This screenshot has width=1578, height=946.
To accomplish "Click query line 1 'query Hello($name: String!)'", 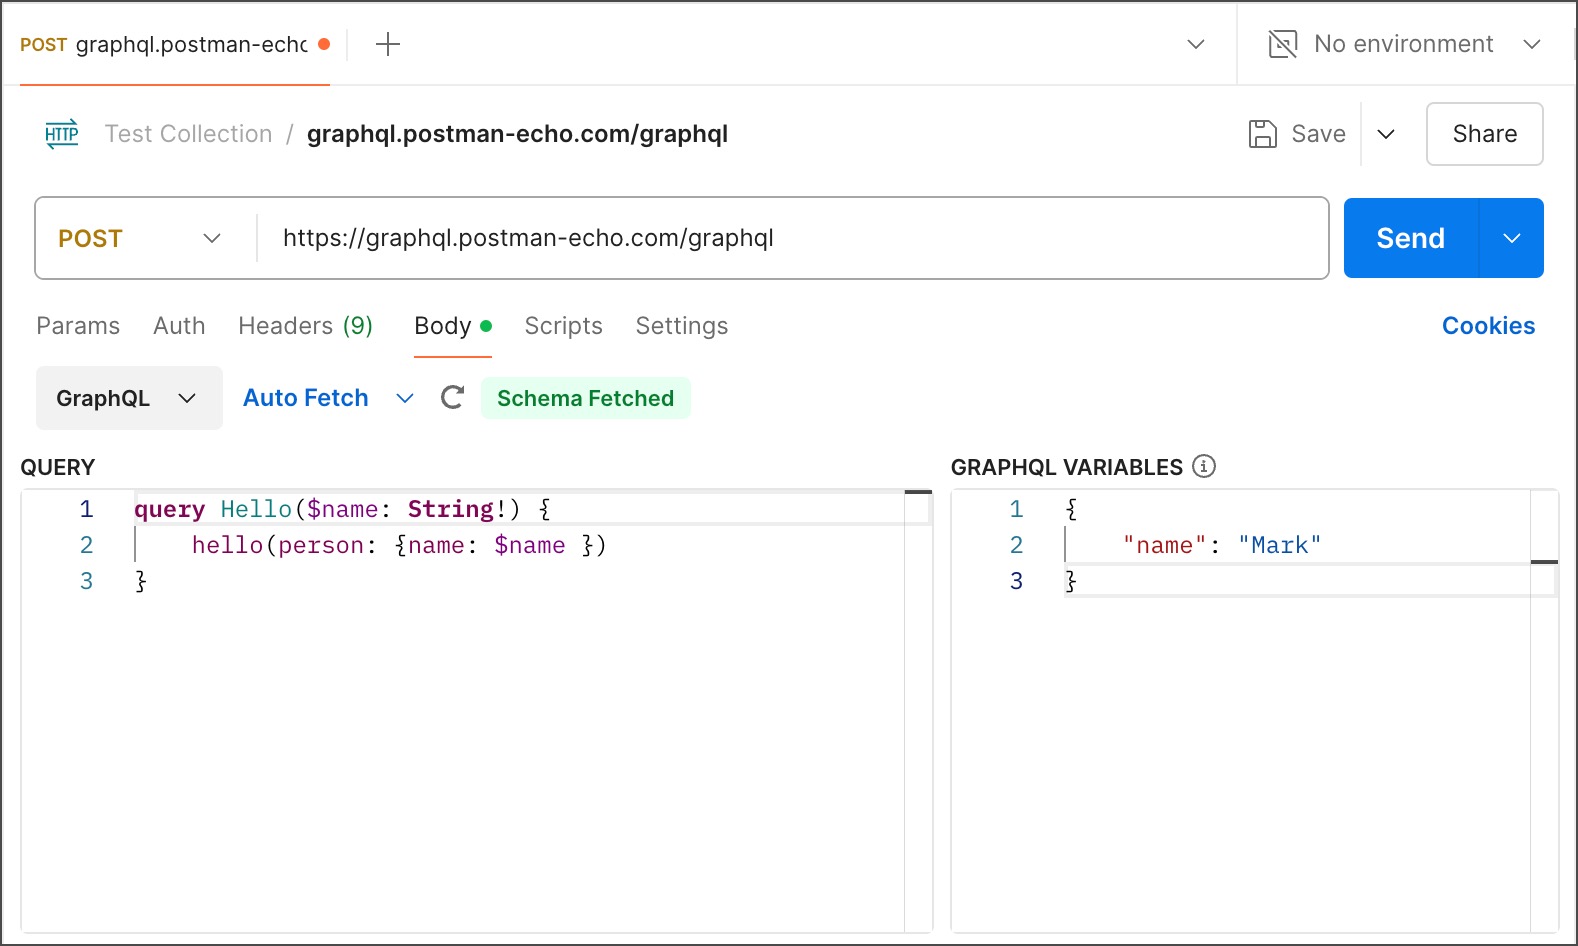I will pos(342,509).
